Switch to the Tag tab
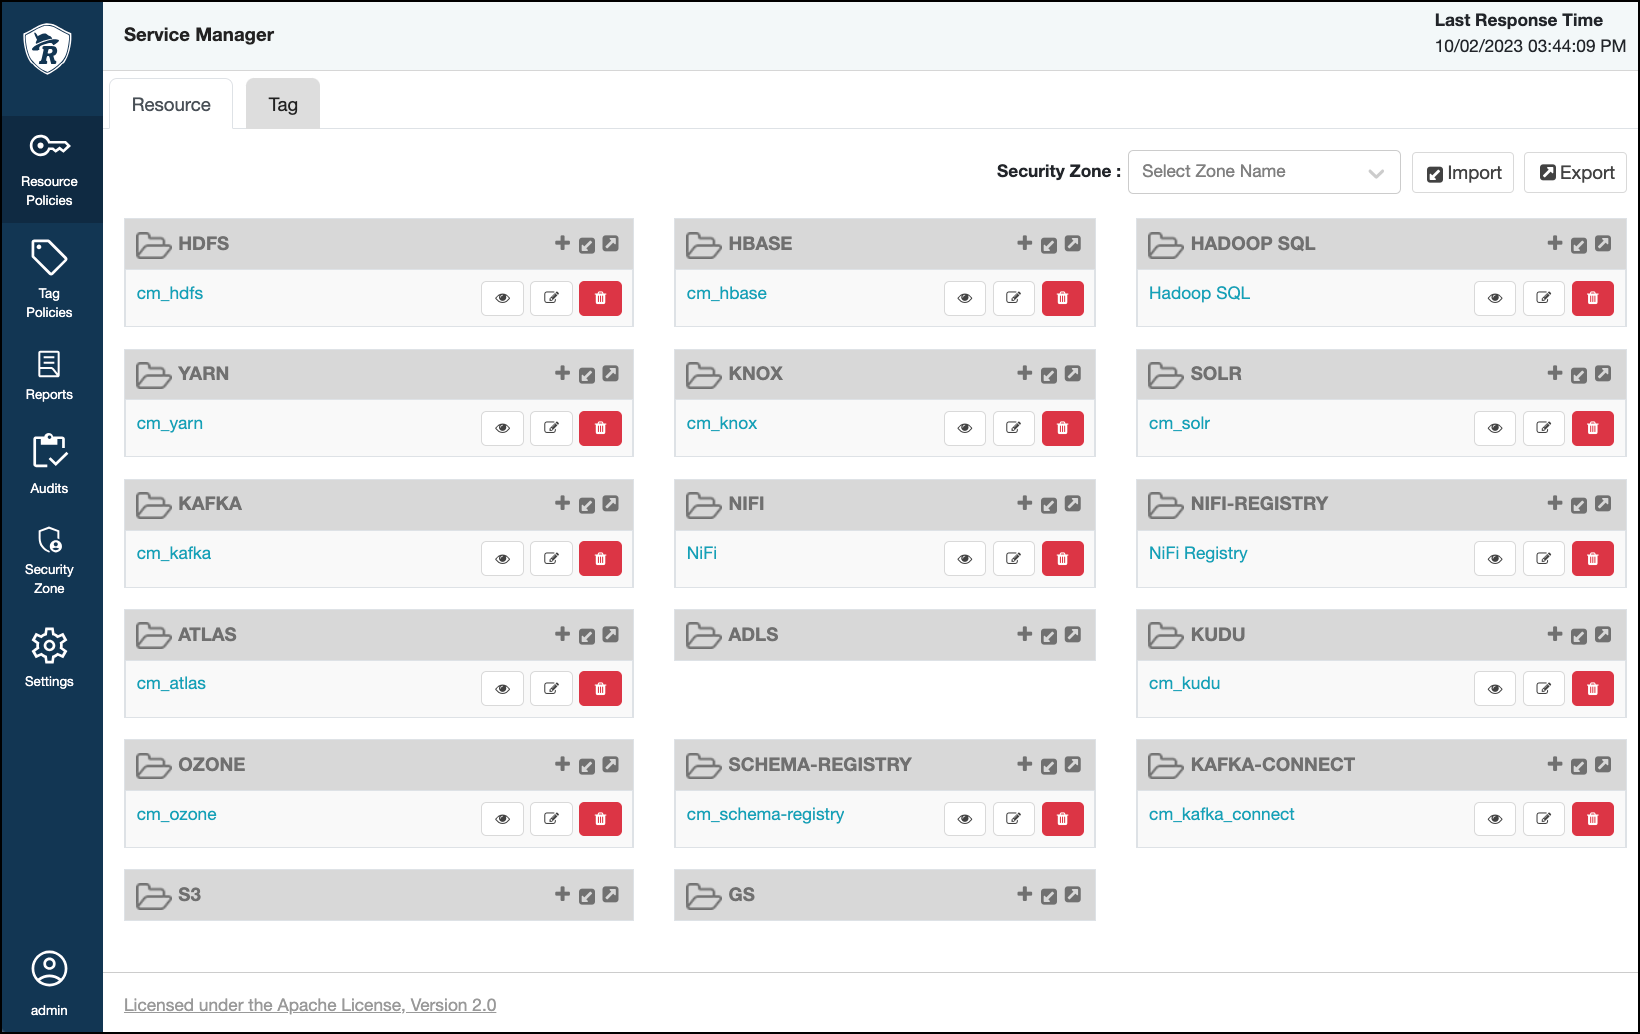 pyautogui.click(x=283, y=105)
